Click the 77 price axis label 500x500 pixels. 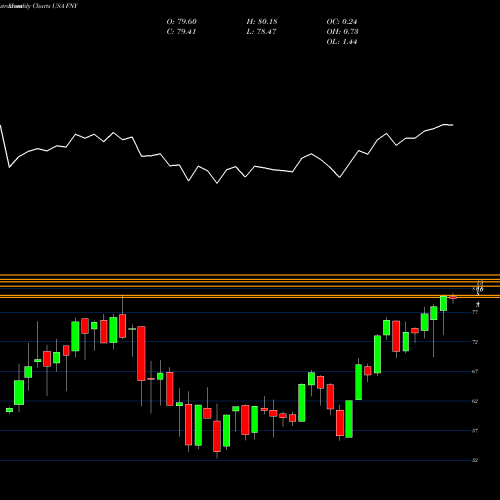[x=475, y=312]
